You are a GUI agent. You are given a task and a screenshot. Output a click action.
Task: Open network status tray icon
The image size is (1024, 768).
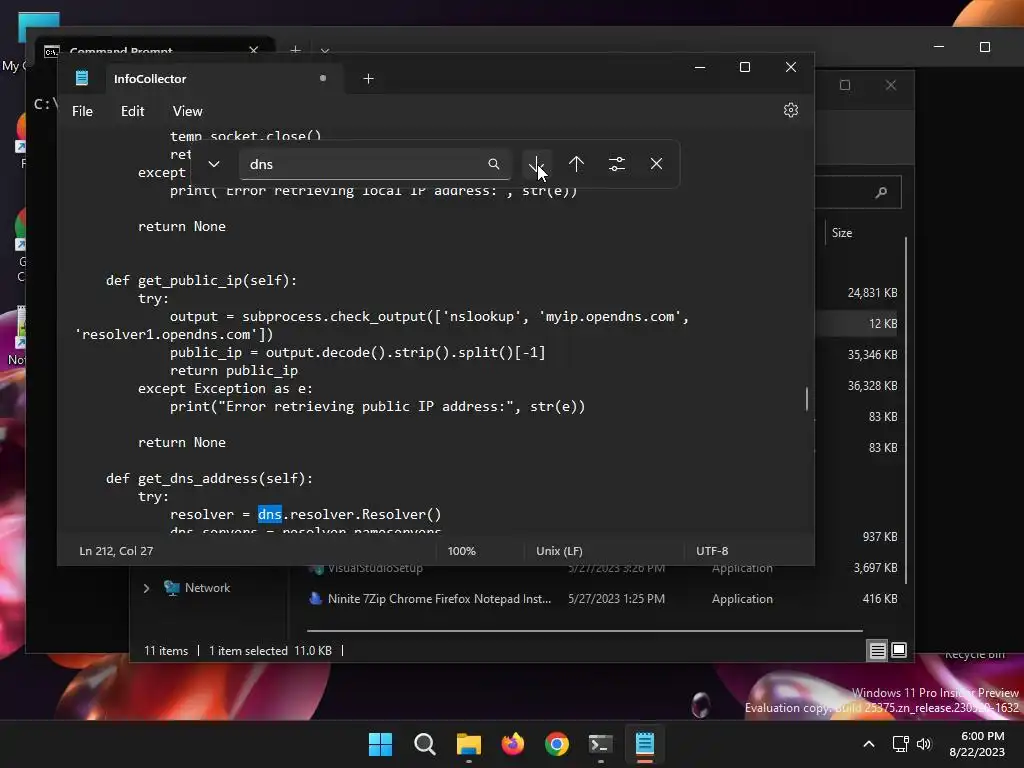(x=901, y=744)
